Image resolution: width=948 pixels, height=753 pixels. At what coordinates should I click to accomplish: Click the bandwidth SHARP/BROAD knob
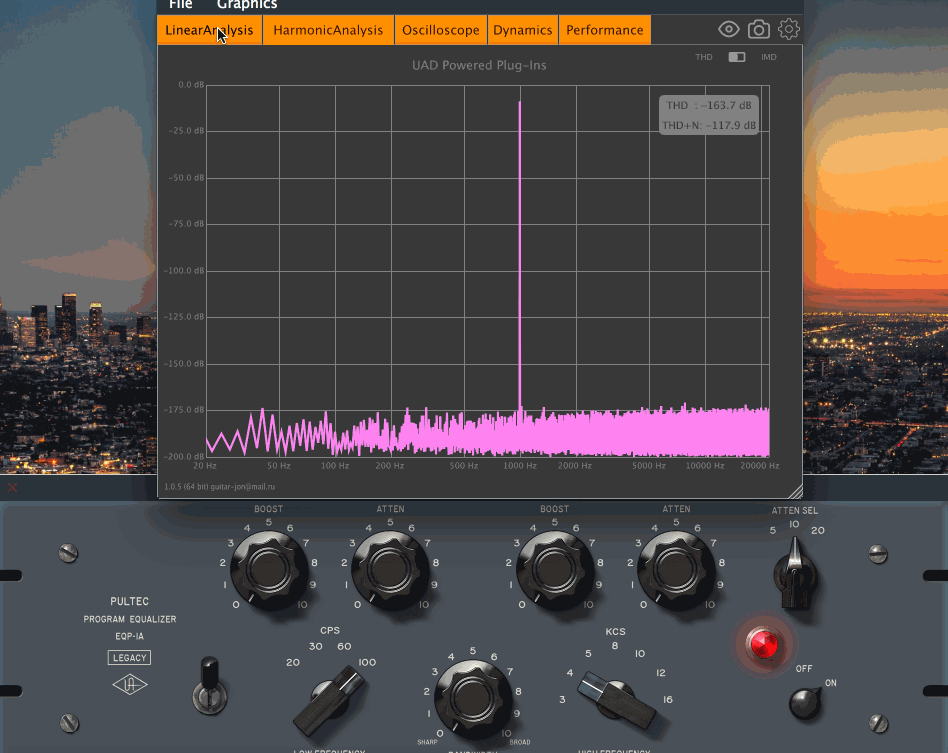(x=472, y=699)
